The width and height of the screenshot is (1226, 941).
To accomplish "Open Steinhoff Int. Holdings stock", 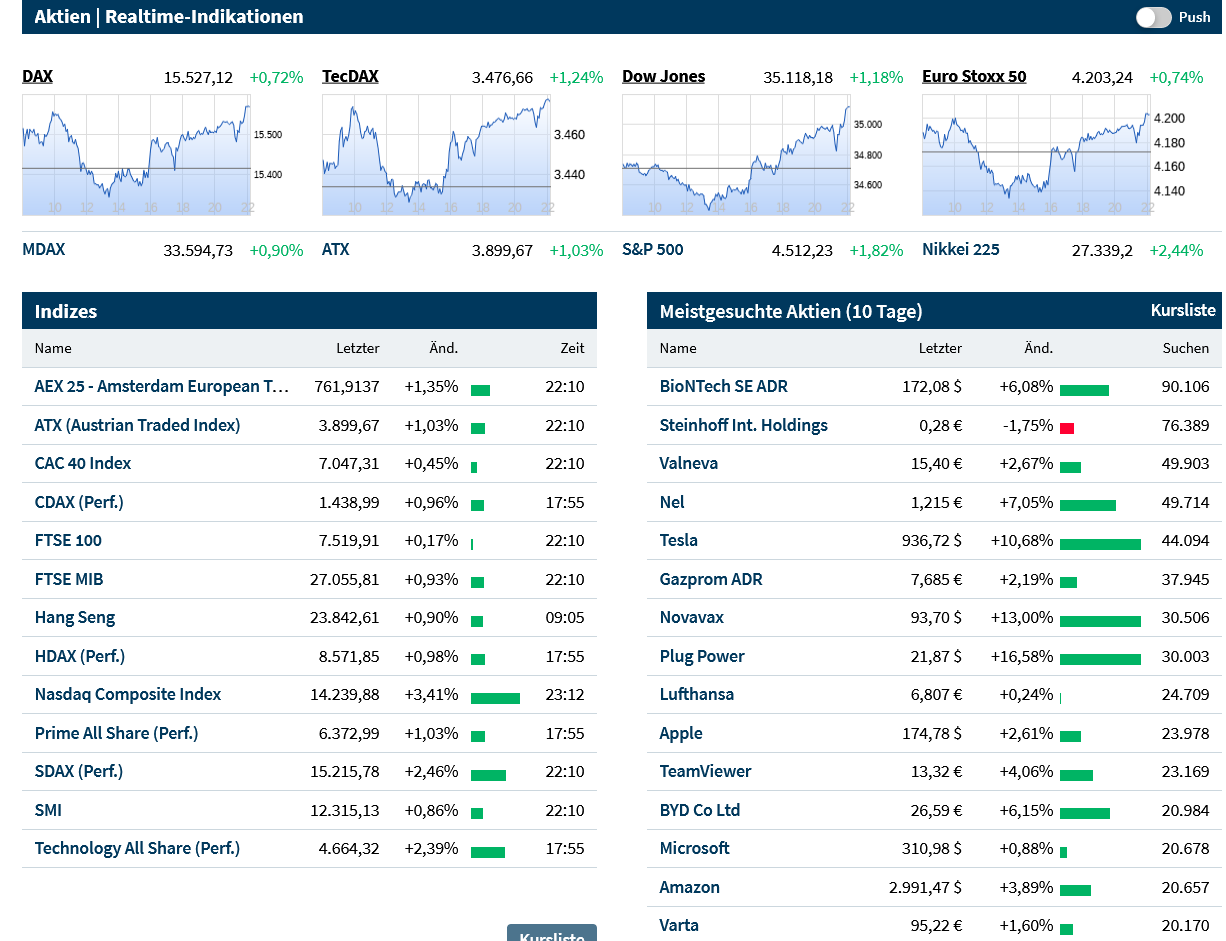I will (x=744, y=426).
